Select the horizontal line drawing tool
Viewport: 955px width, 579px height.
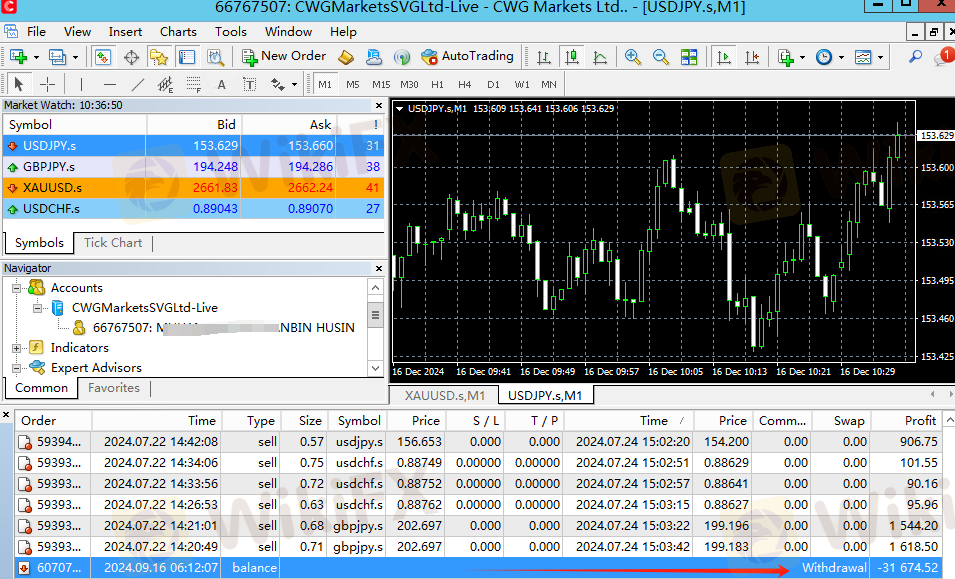tap(110, 84)
